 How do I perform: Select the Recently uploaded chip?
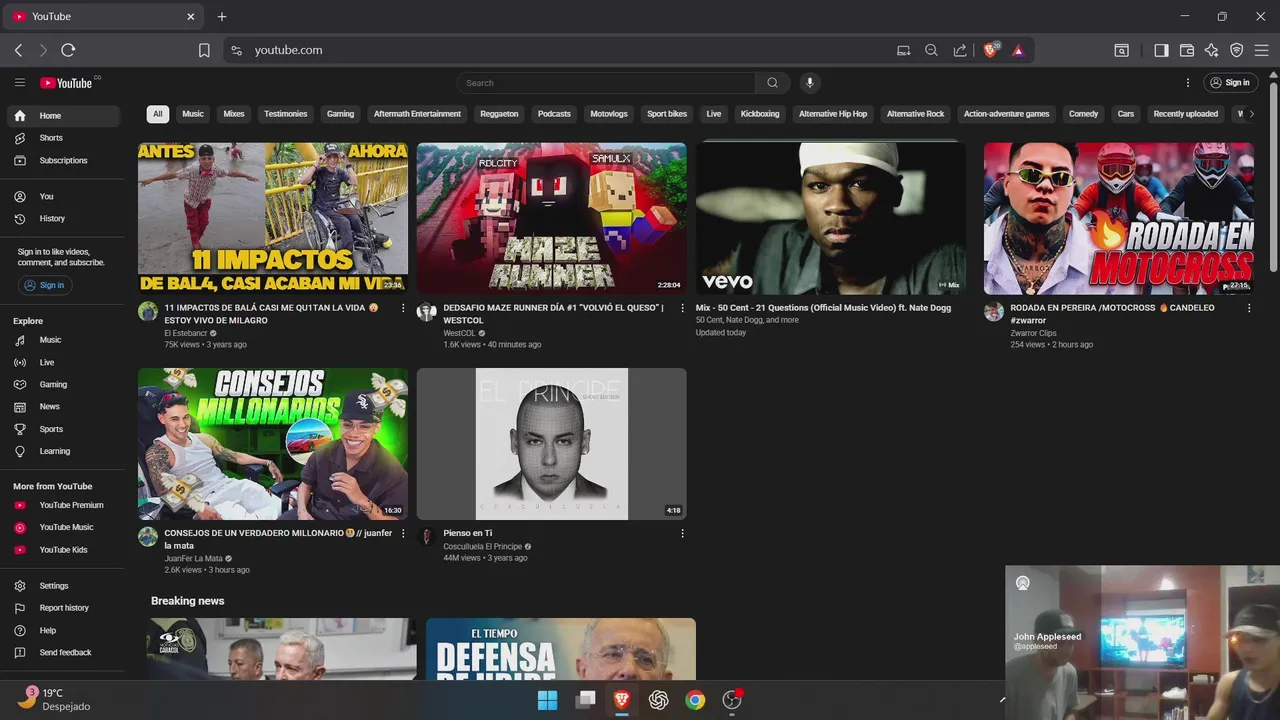coord(1186,114)
